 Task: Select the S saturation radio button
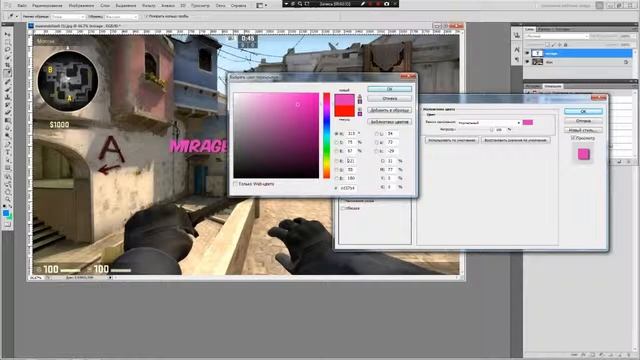[x=337, y=142]
